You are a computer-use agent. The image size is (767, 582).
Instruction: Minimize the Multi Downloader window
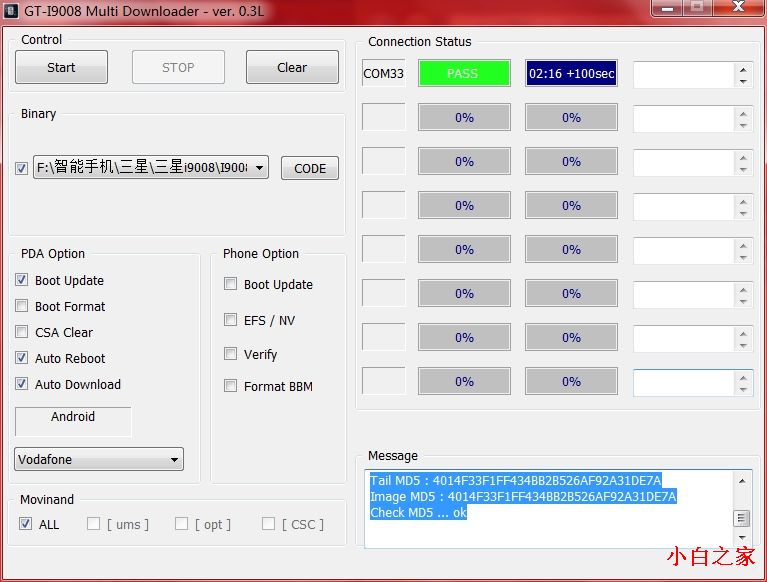coord(667,8)
